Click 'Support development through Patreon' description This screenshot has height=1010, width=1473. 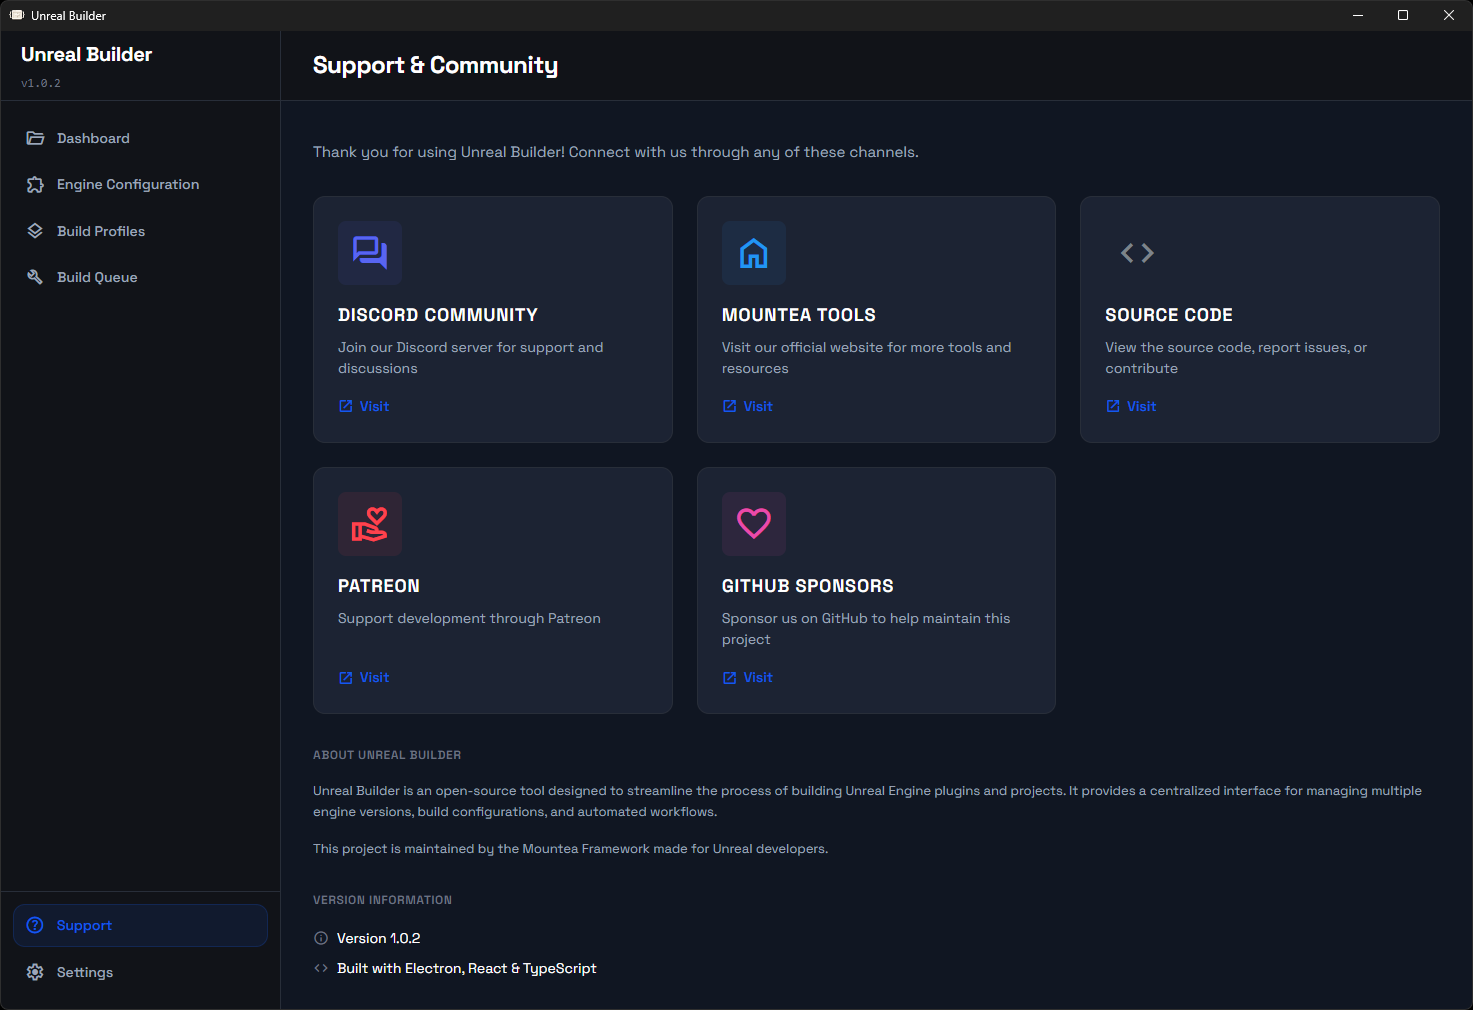(x=469, y=618)
